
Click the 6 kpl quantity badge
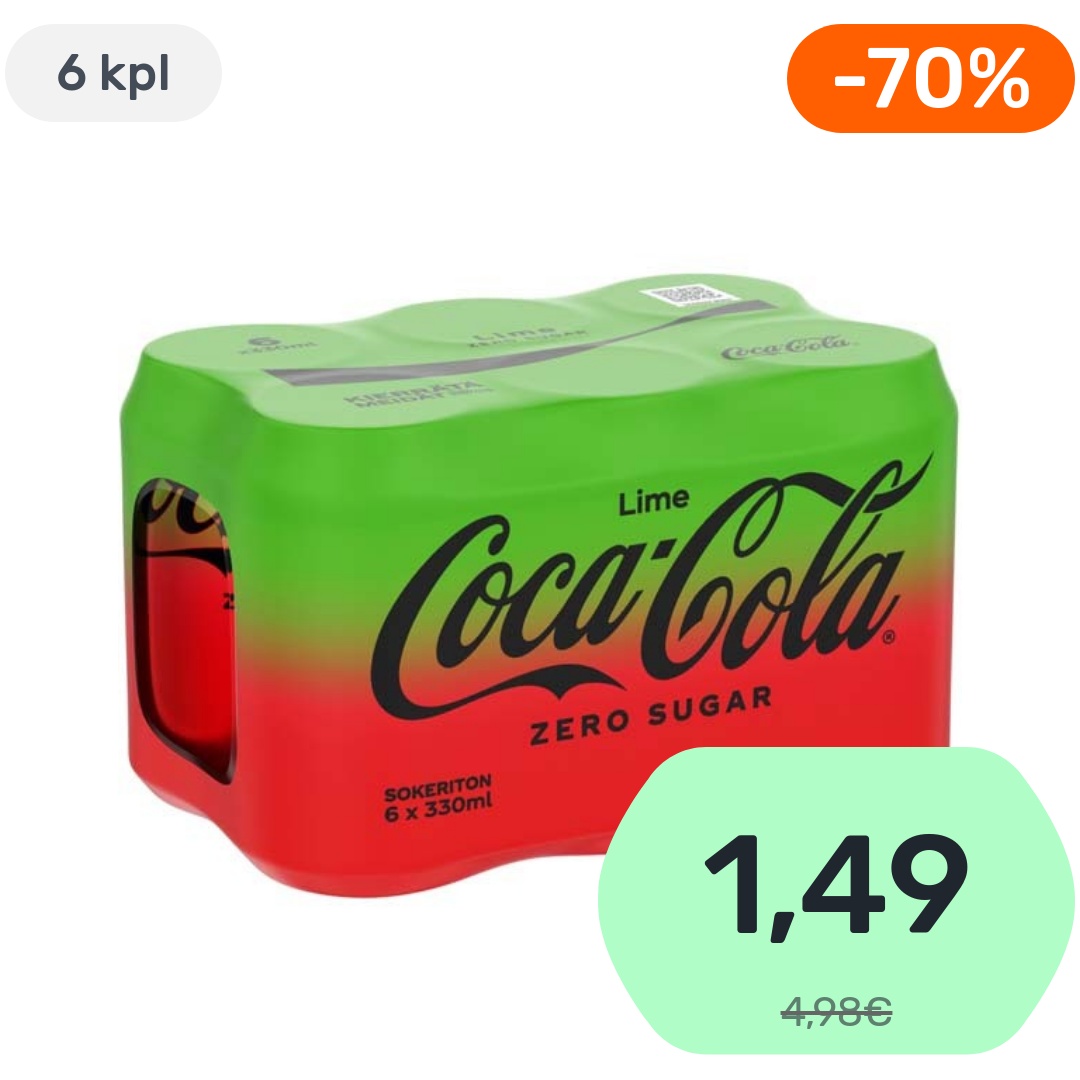point(113,73)
